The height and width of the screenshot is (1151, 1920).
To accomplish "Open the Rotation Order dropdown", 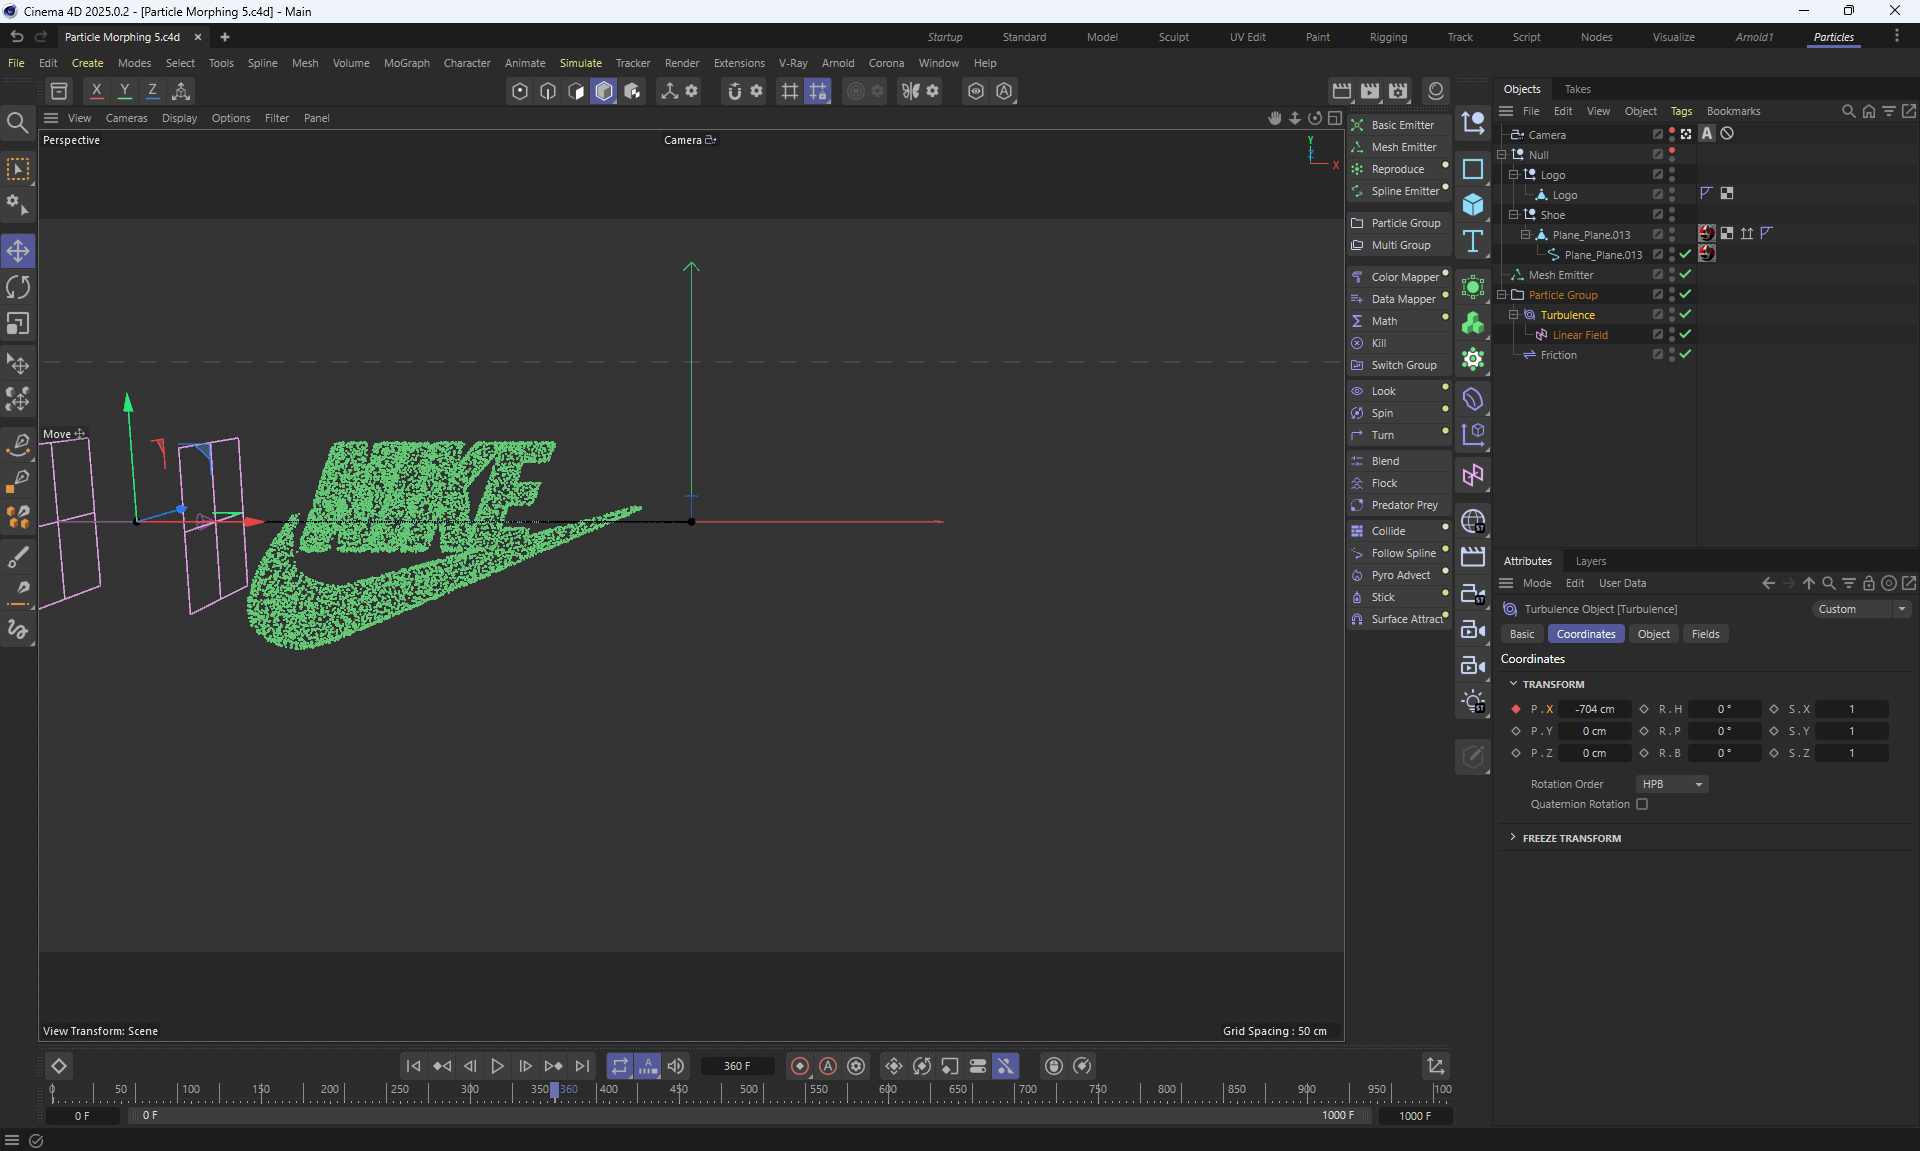I will point(1672,784).
